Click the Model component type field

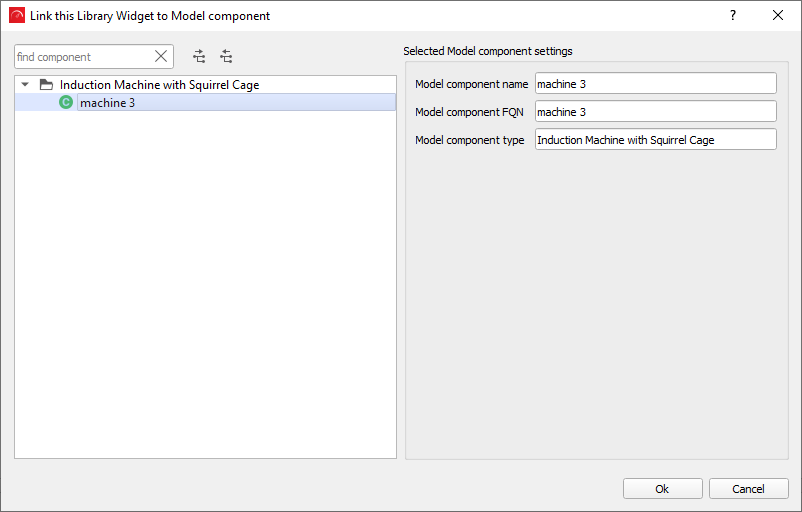tap(655, 140)
